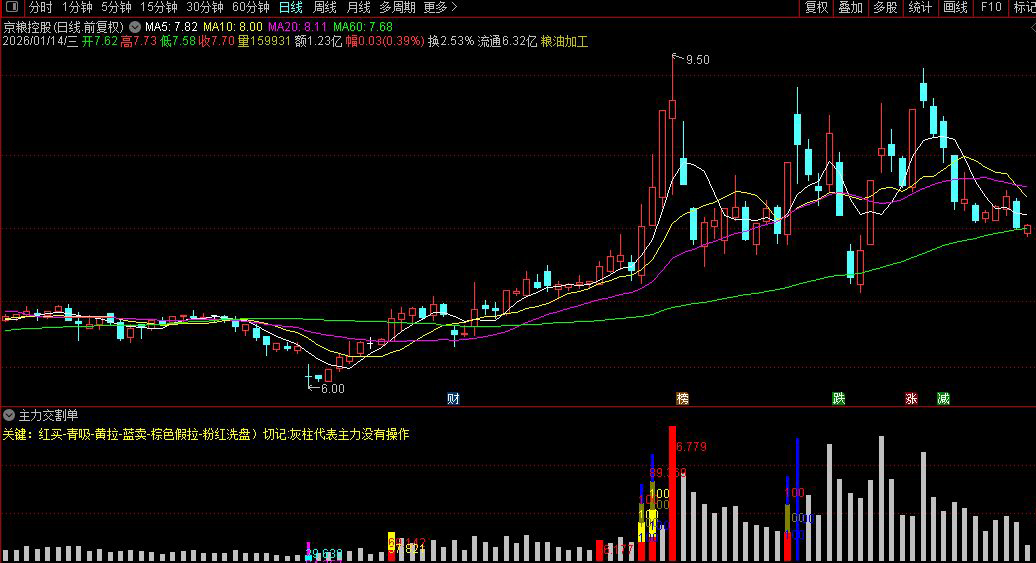Screen dimensions: 1036x563
Task: Click the MA60: 7.68 indicator value
Action: pos(363,27)
